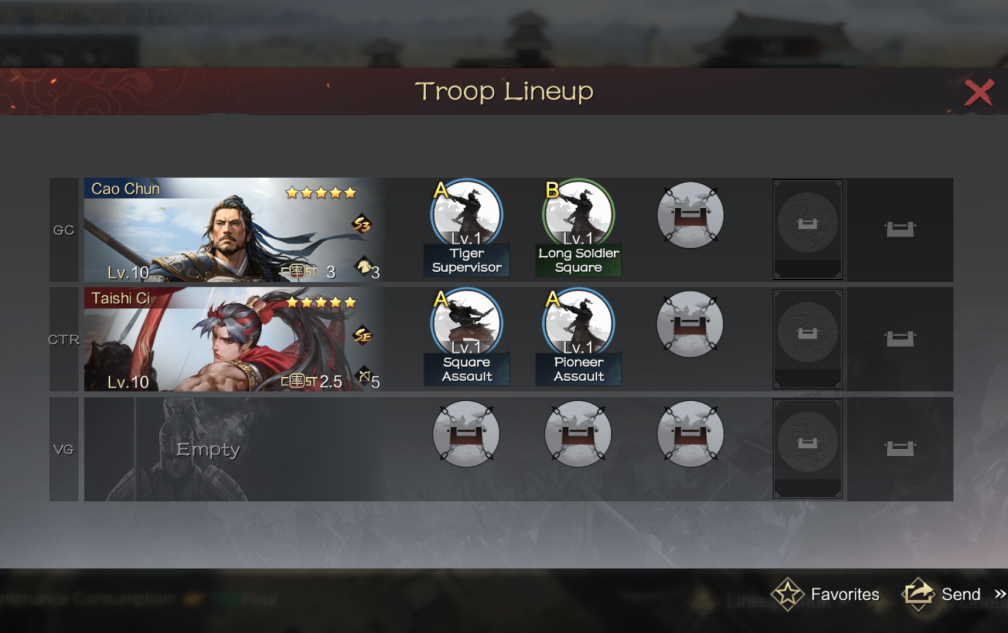Click the far-right locked slot in VG row
Viewport: 1008px width, 633px height.
pyautogui.click(x=900, y=449)
